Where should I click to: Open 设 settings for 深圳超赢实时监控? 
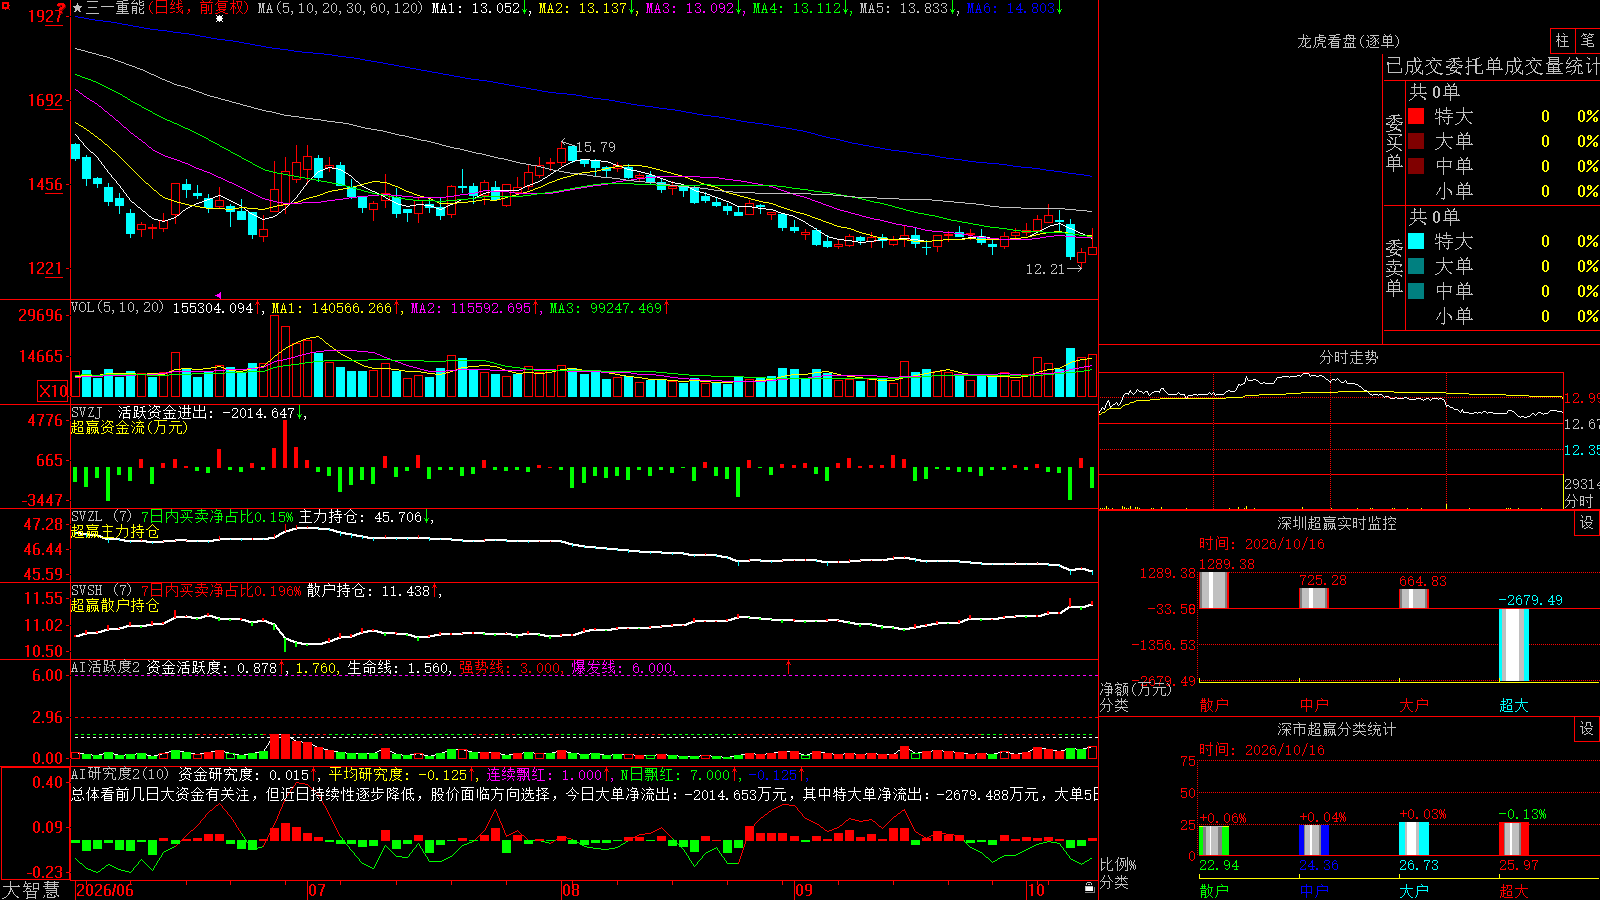[x=1587, y=523]
